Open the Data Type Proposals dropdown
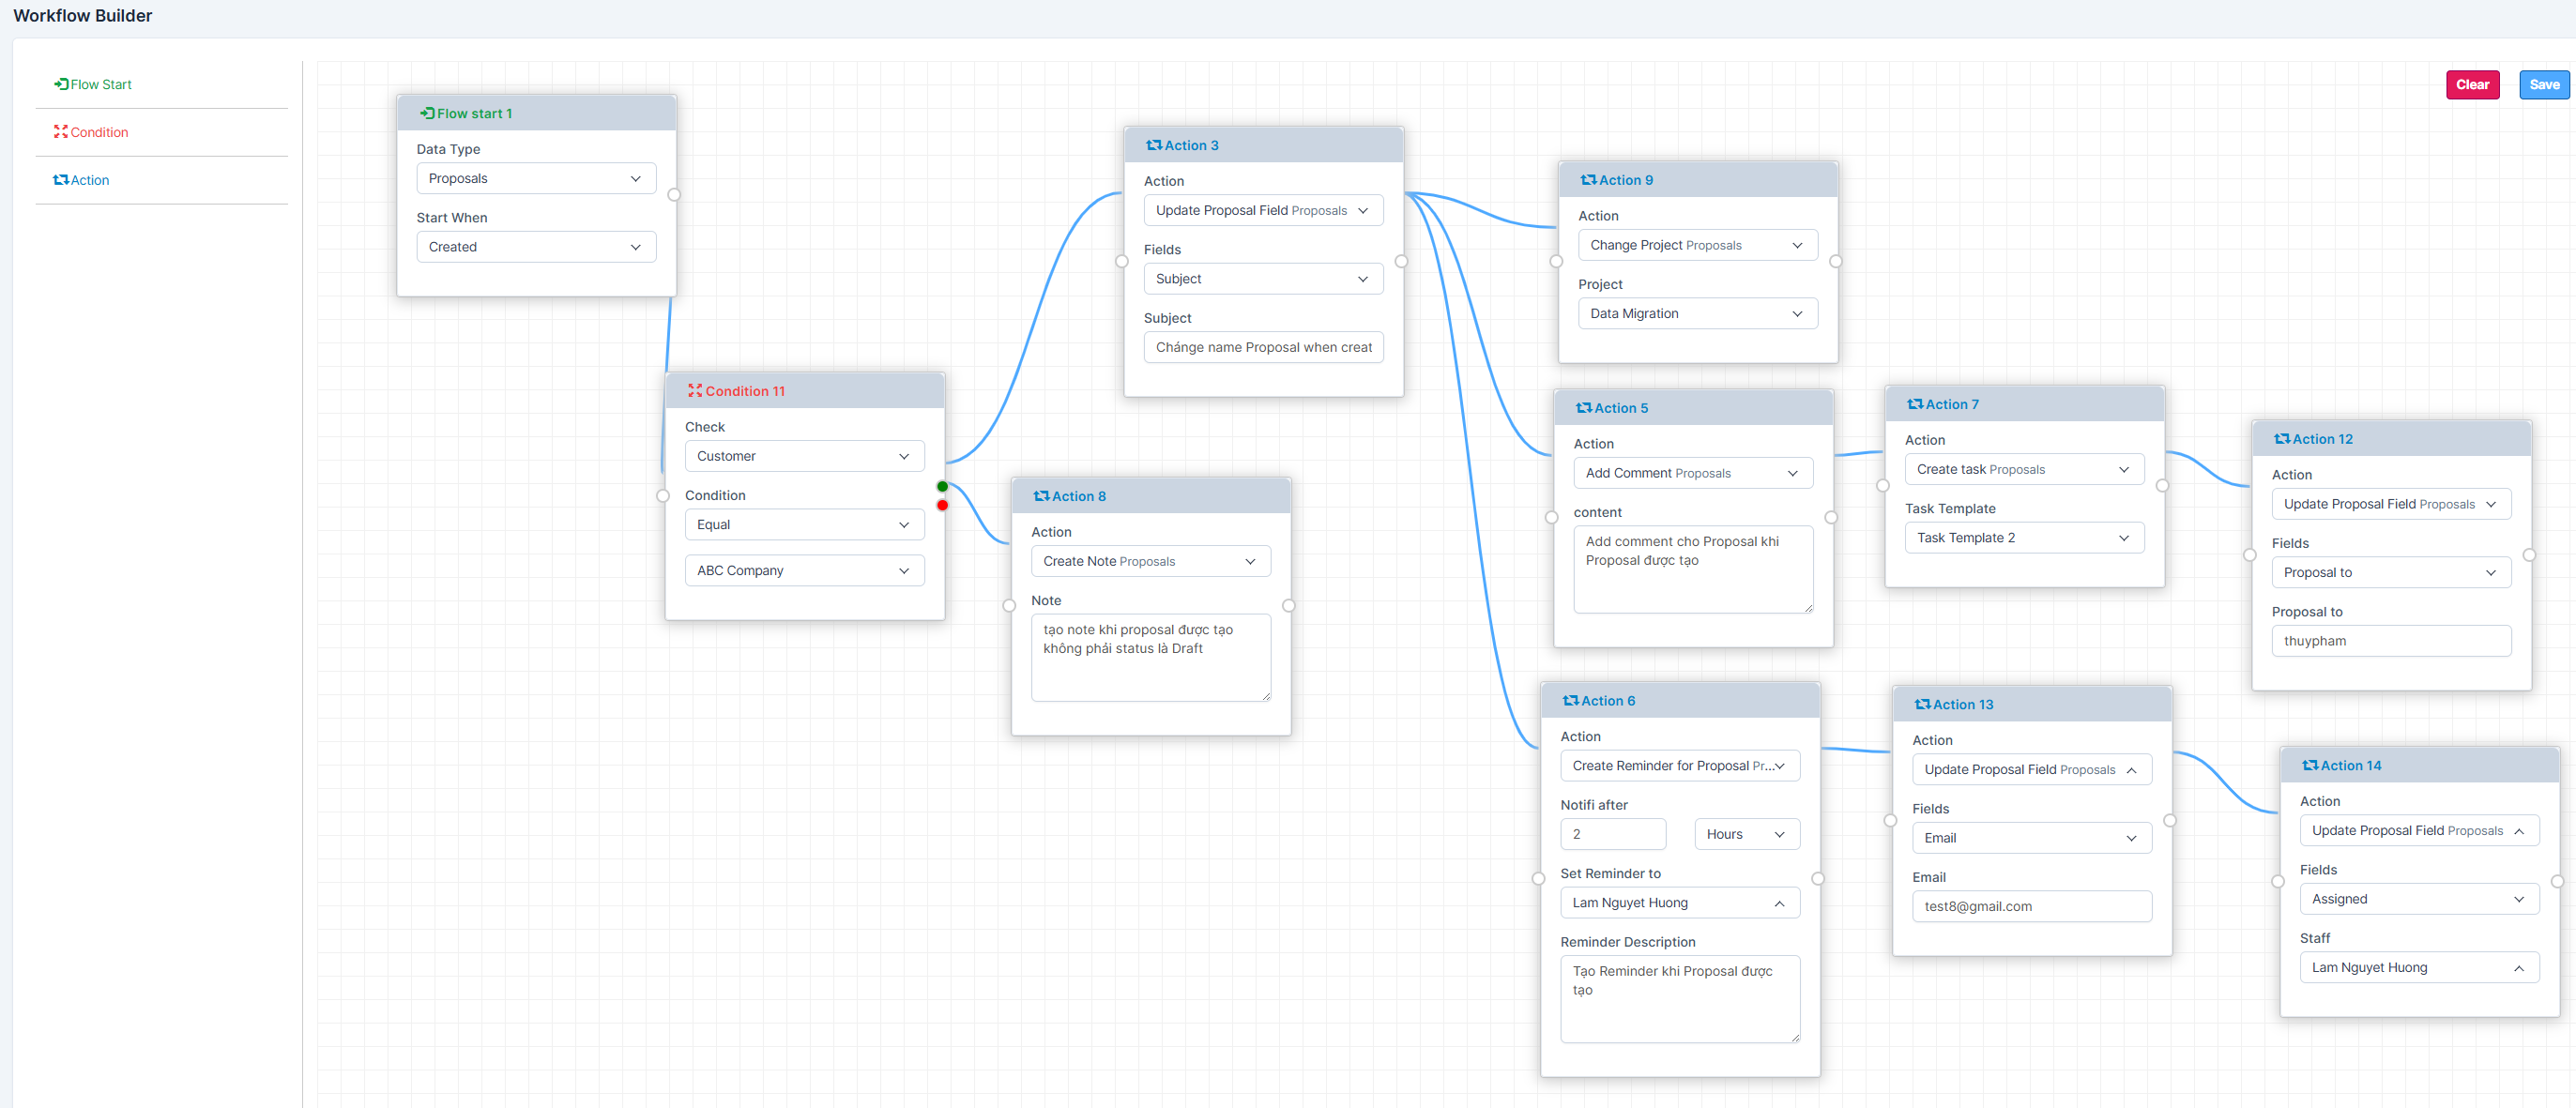The height and width of the screenshot is (1108, 2576). pos(536,178)
